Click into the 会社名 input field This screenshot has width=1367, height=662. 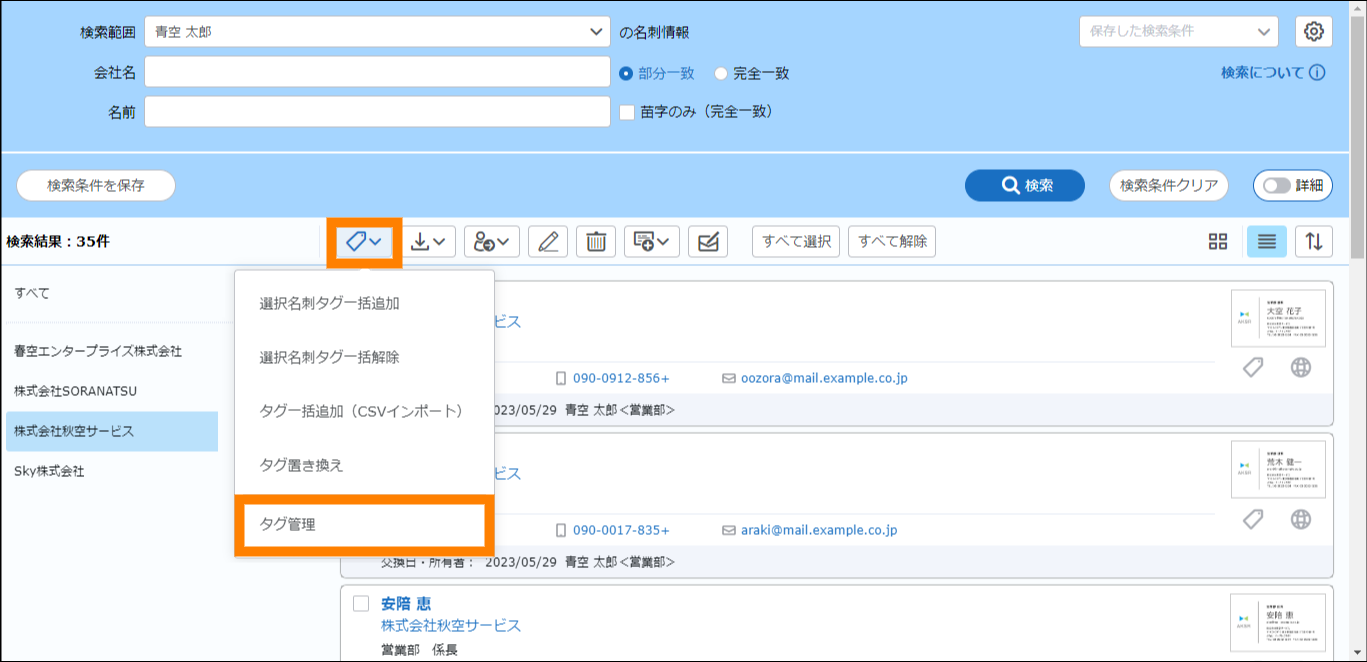[x=377, y=73]
